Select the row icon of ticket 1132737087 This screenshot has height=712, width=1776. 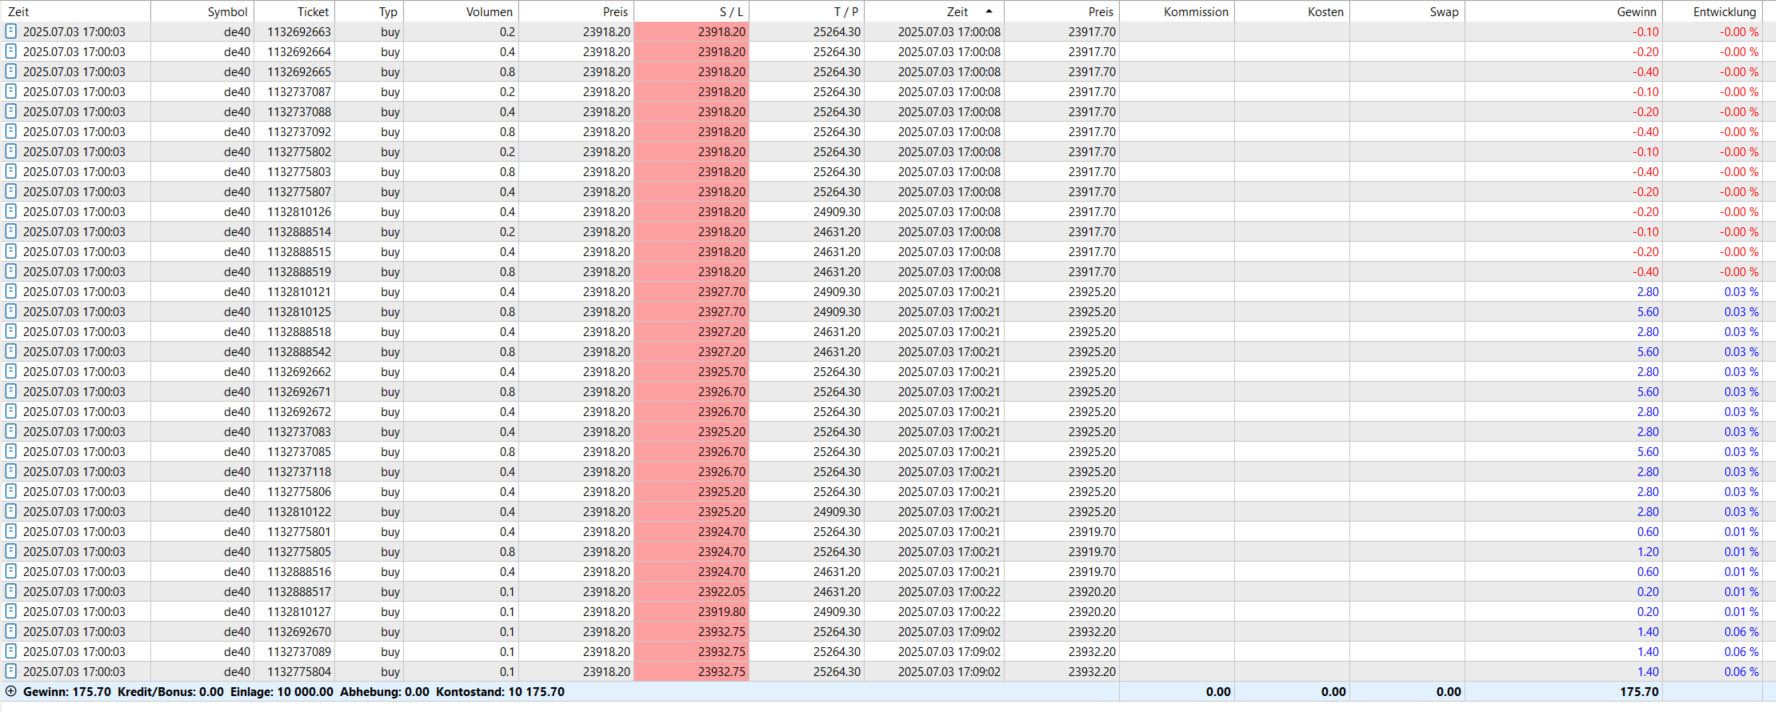11,91
